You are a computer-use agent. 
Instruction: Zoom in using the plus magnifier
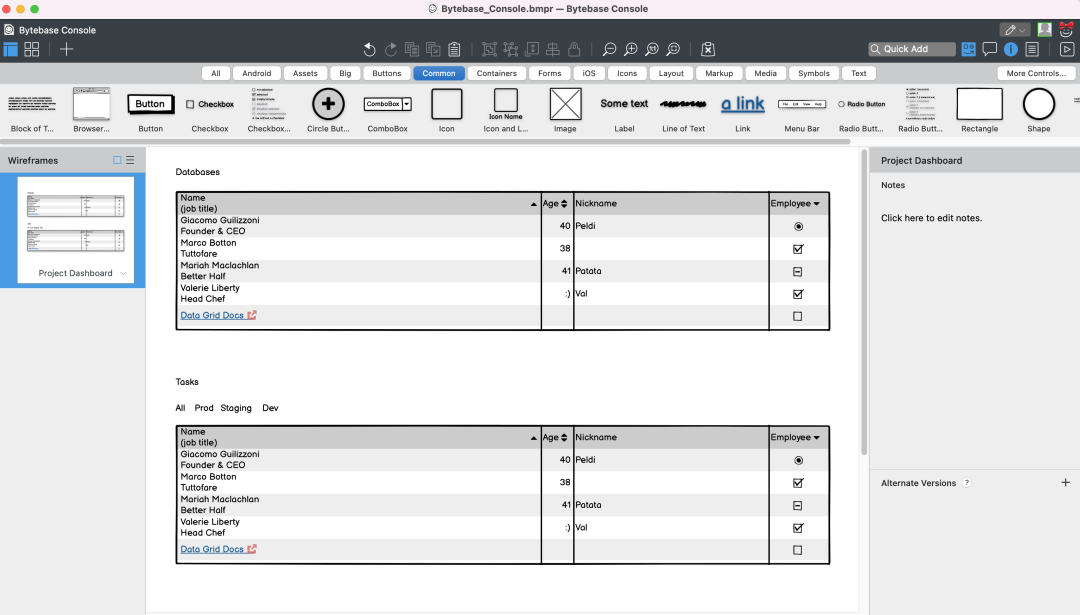coord(630,49)
